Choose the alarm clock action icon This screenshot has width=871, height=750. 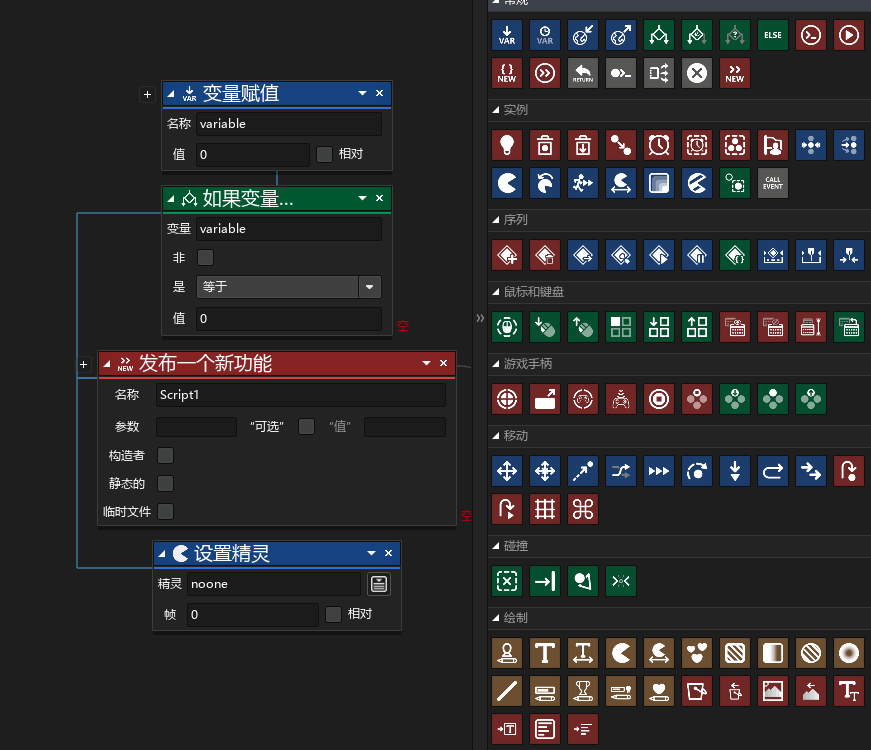(659, 145)
